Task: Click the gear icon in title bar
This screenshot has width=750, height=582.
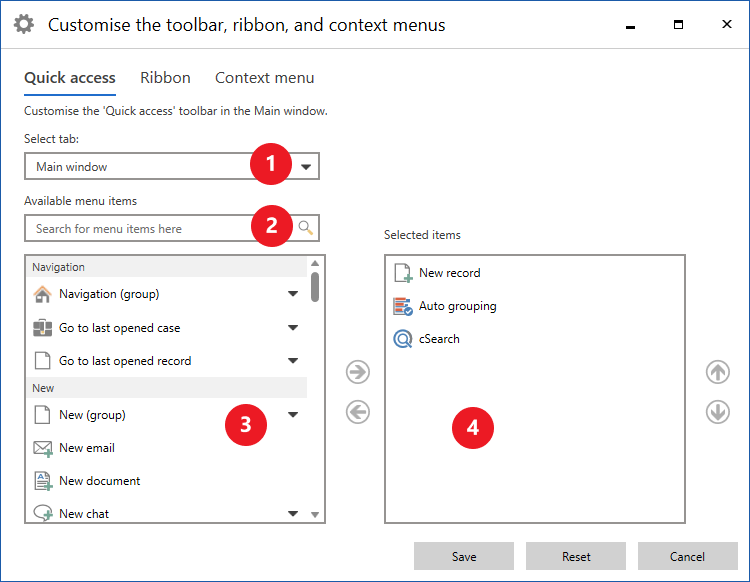Action: [x=23, y=24]
